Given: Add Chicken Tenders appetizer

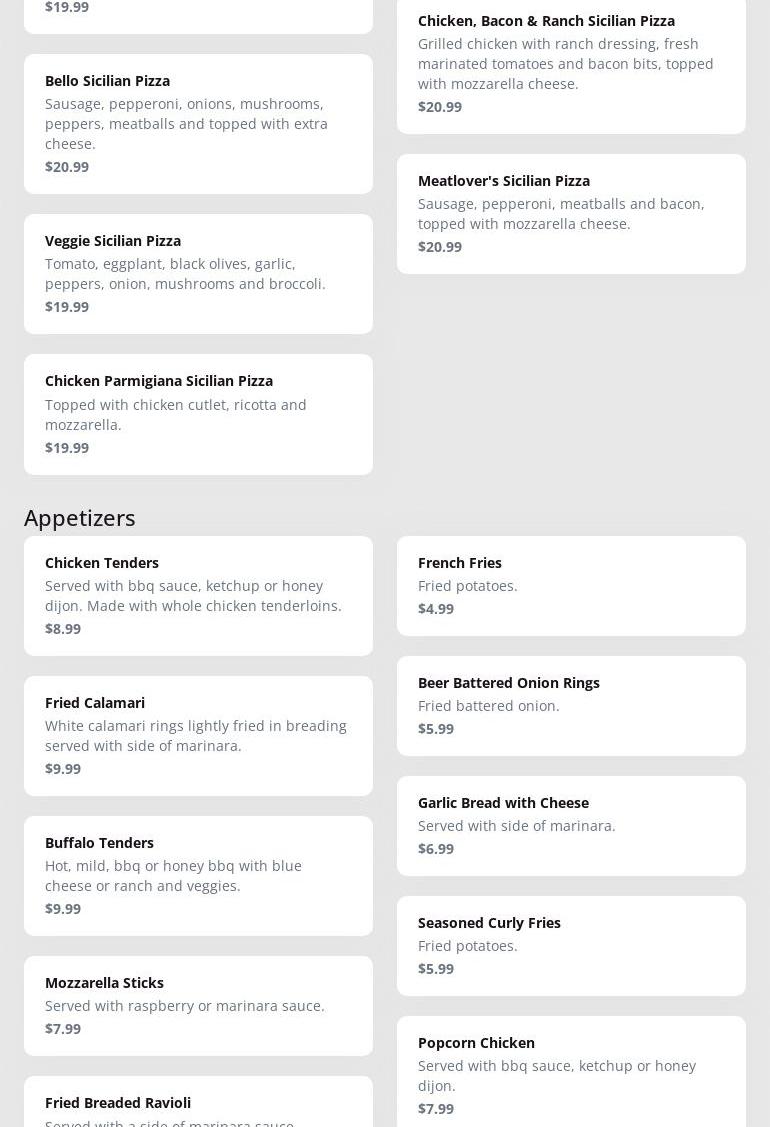Looking at the screenshot, I should (x=198, y=595).
